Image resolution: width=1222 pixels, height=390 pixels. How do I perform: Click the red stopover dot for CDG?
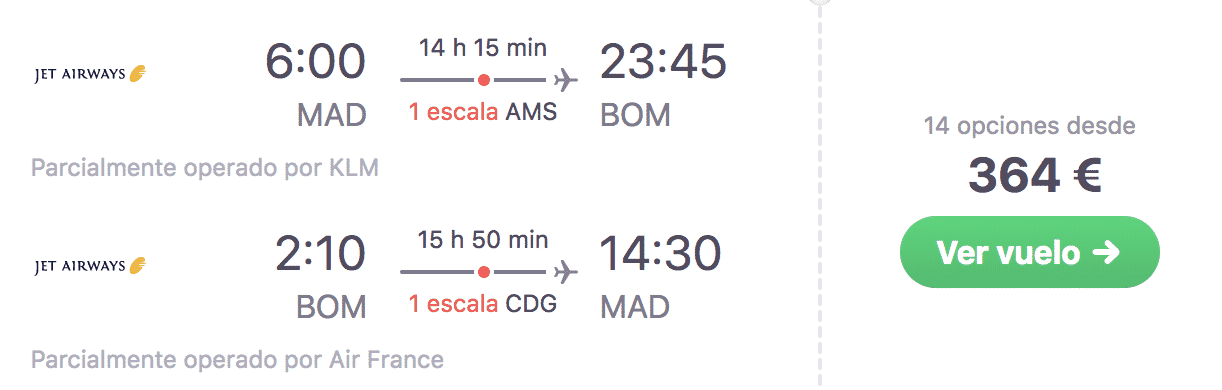tap(484, 272)
